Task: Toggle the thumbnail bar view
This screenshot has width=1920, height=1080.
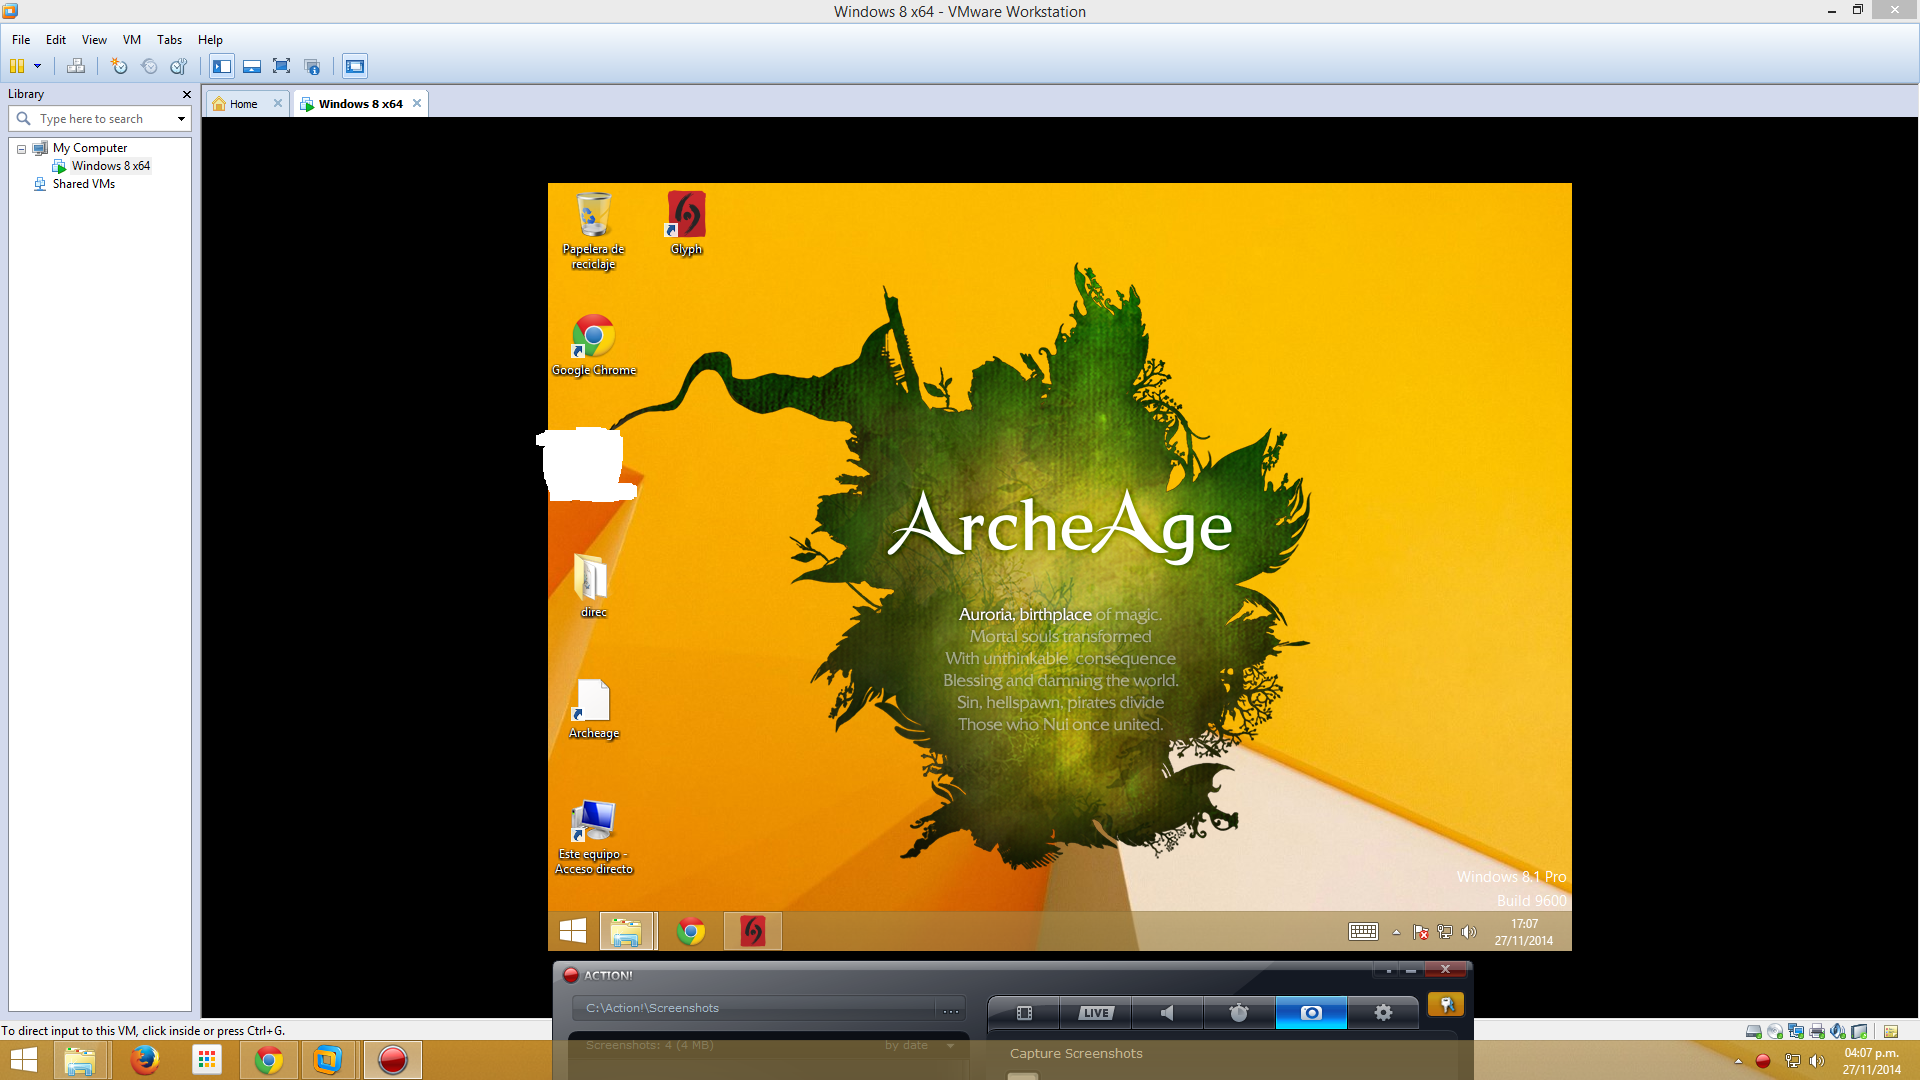Action: (252, 66)
